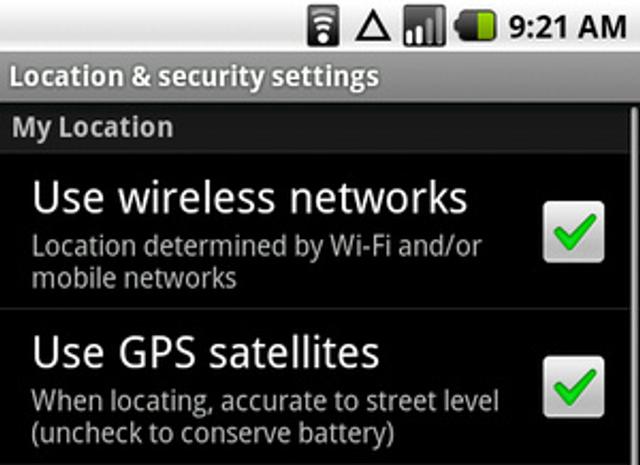Tap the triangle roaming indicator icon
The image size is (640, 465).
pos(373,26)
